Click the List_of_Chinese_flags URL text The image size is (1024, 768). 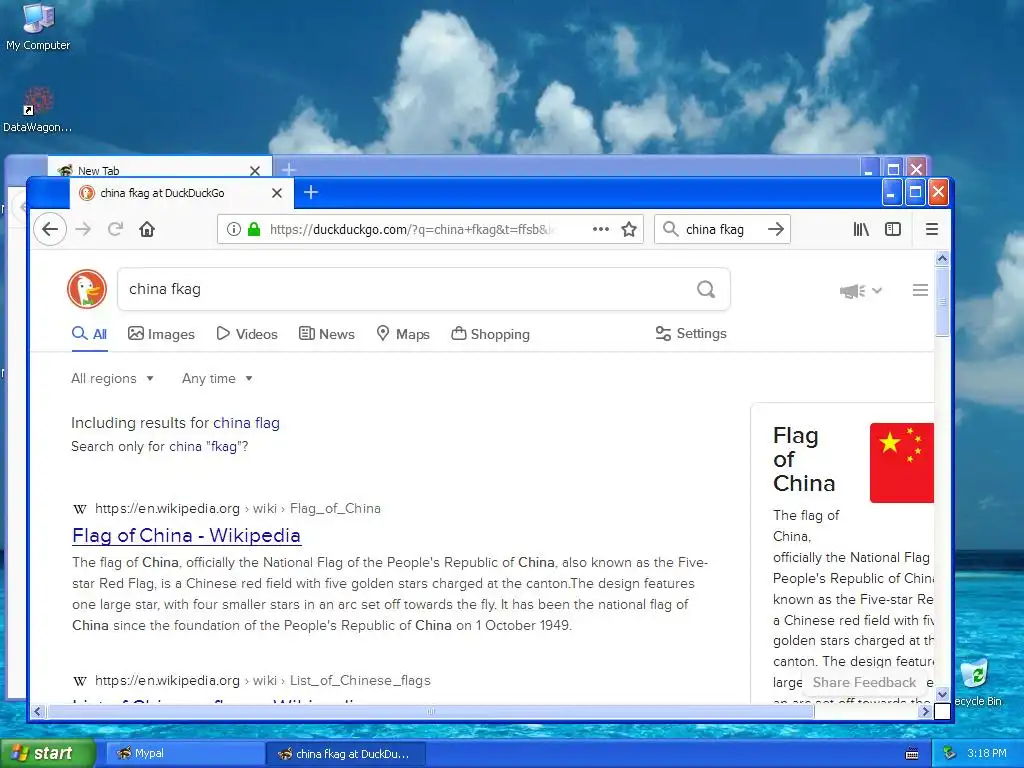pos(360,680)
